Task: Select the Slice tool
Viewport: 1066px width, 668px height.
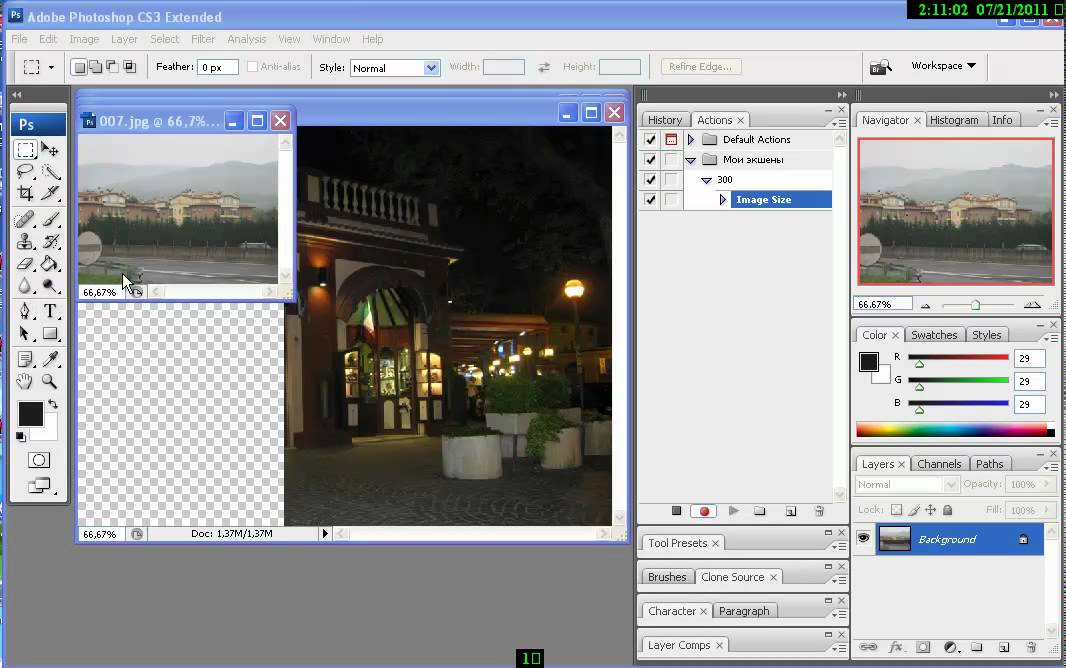Action: pyautogui.click(x=50, y=193)
